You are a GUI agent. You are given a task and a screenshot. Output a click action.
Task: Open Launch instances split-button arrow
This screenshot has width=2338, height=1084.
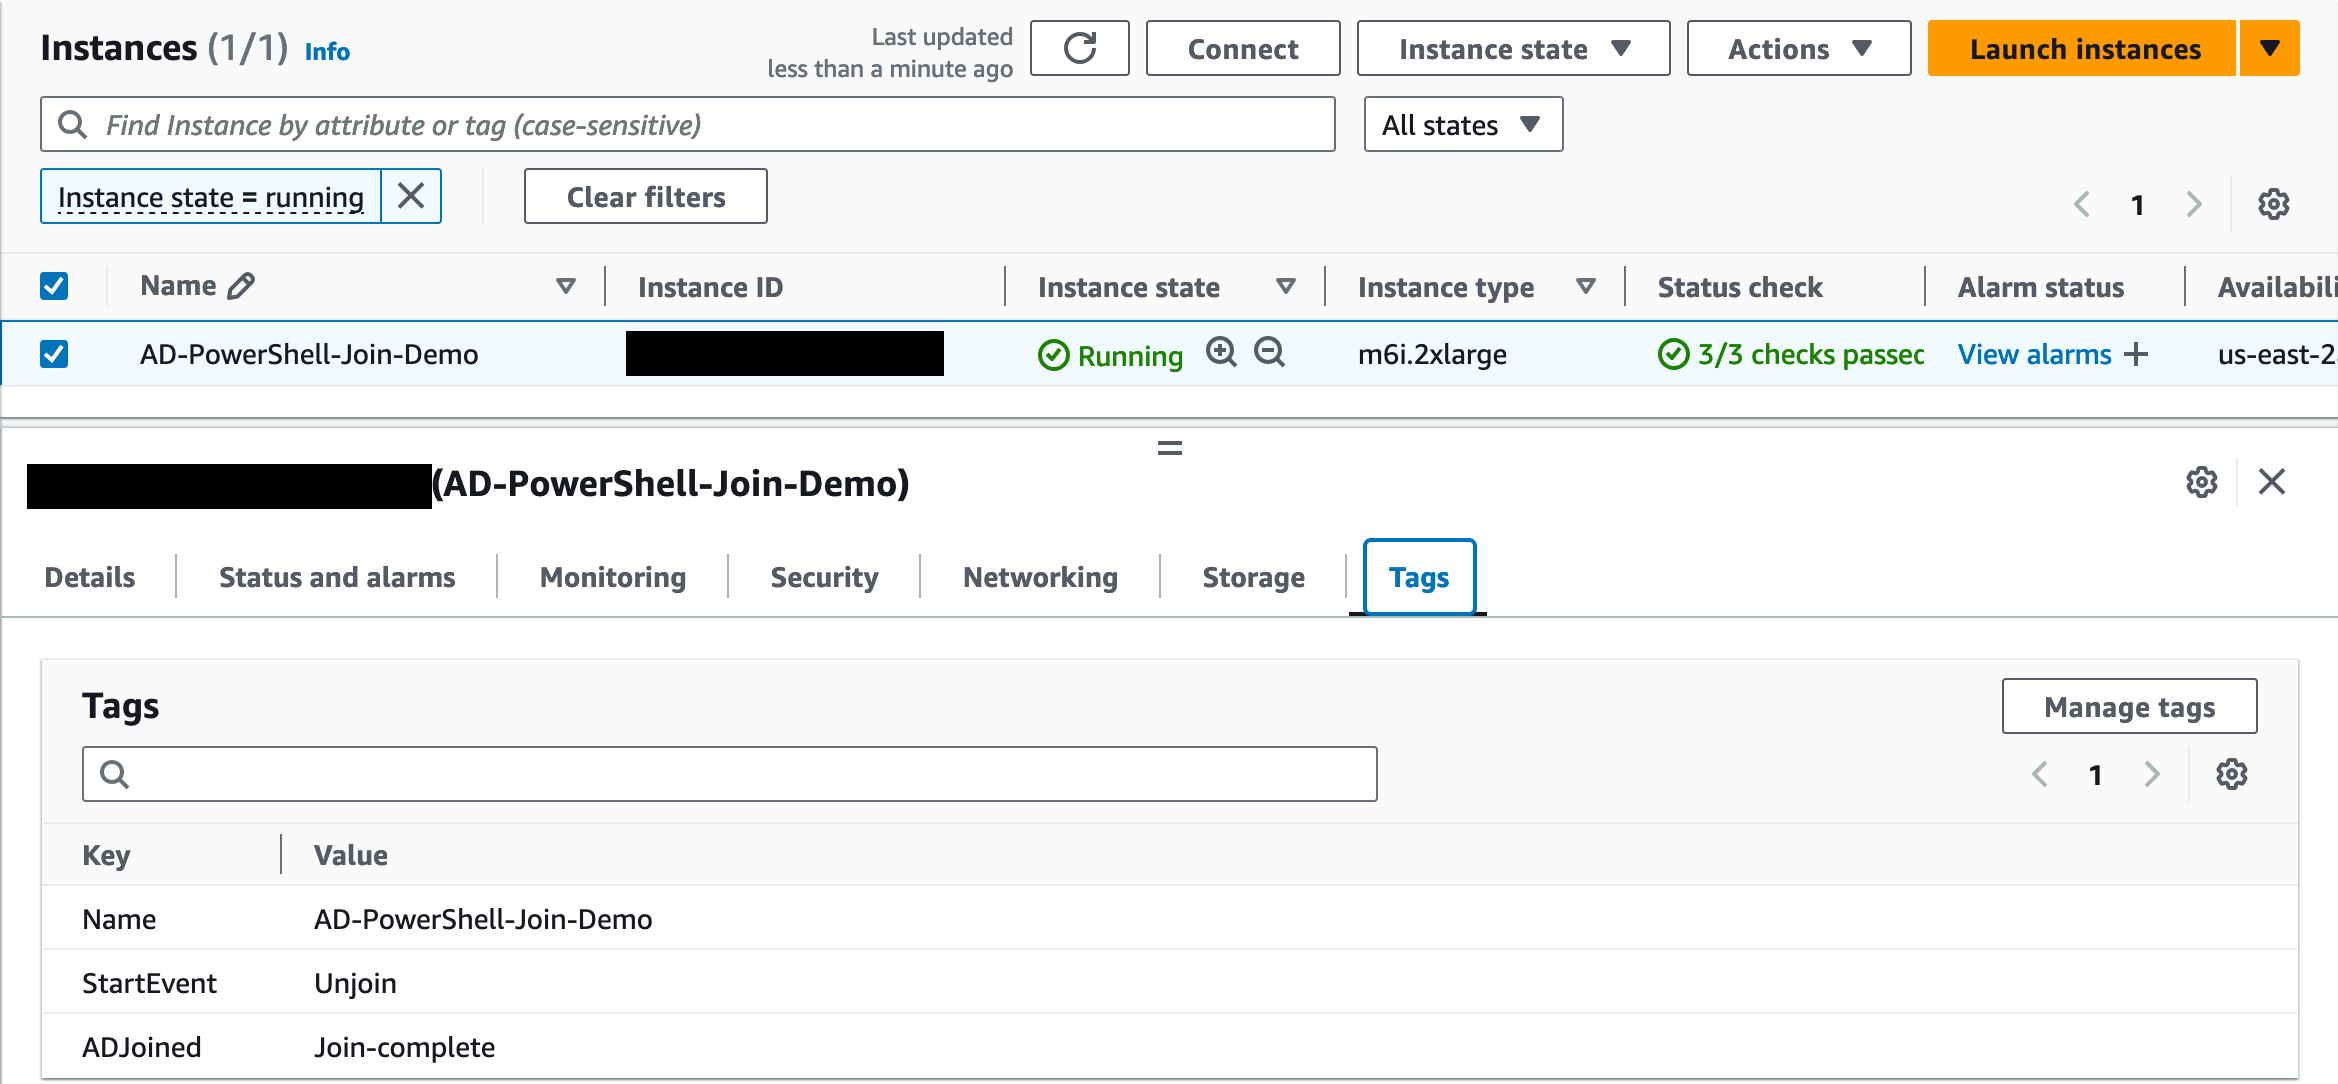[2269, 48]
